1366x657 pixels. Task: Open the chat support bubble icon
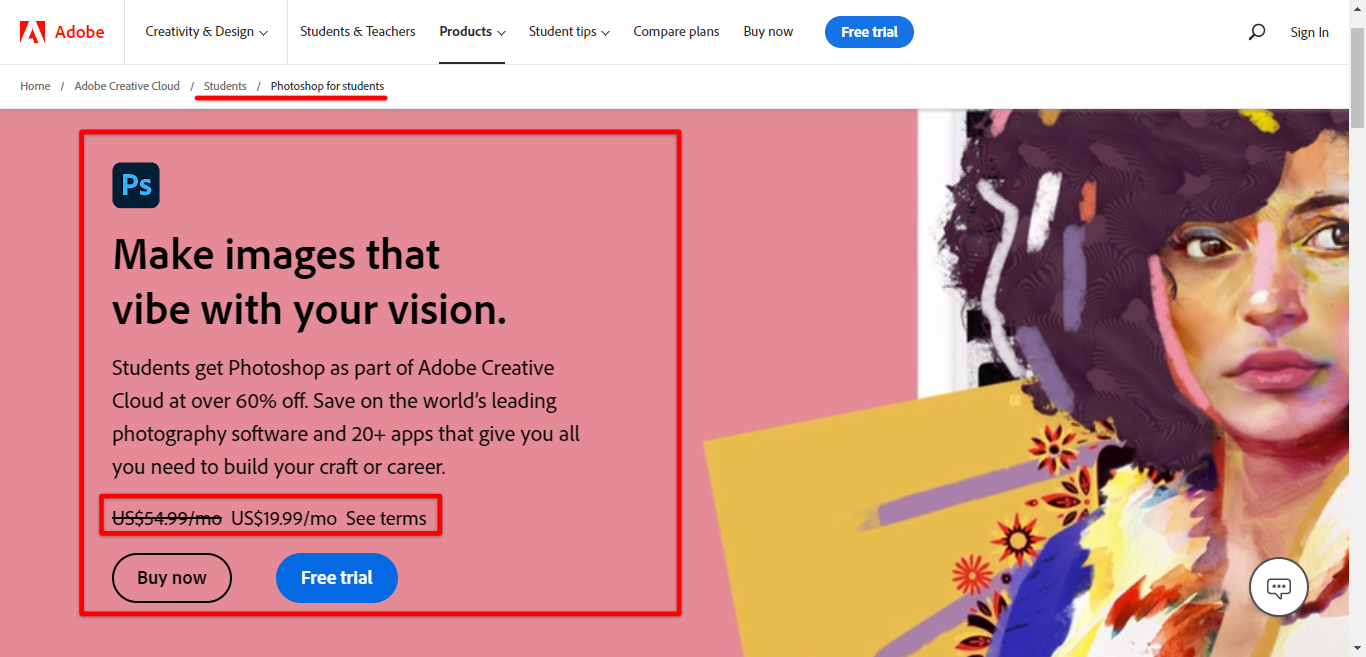click(1278, 587)
